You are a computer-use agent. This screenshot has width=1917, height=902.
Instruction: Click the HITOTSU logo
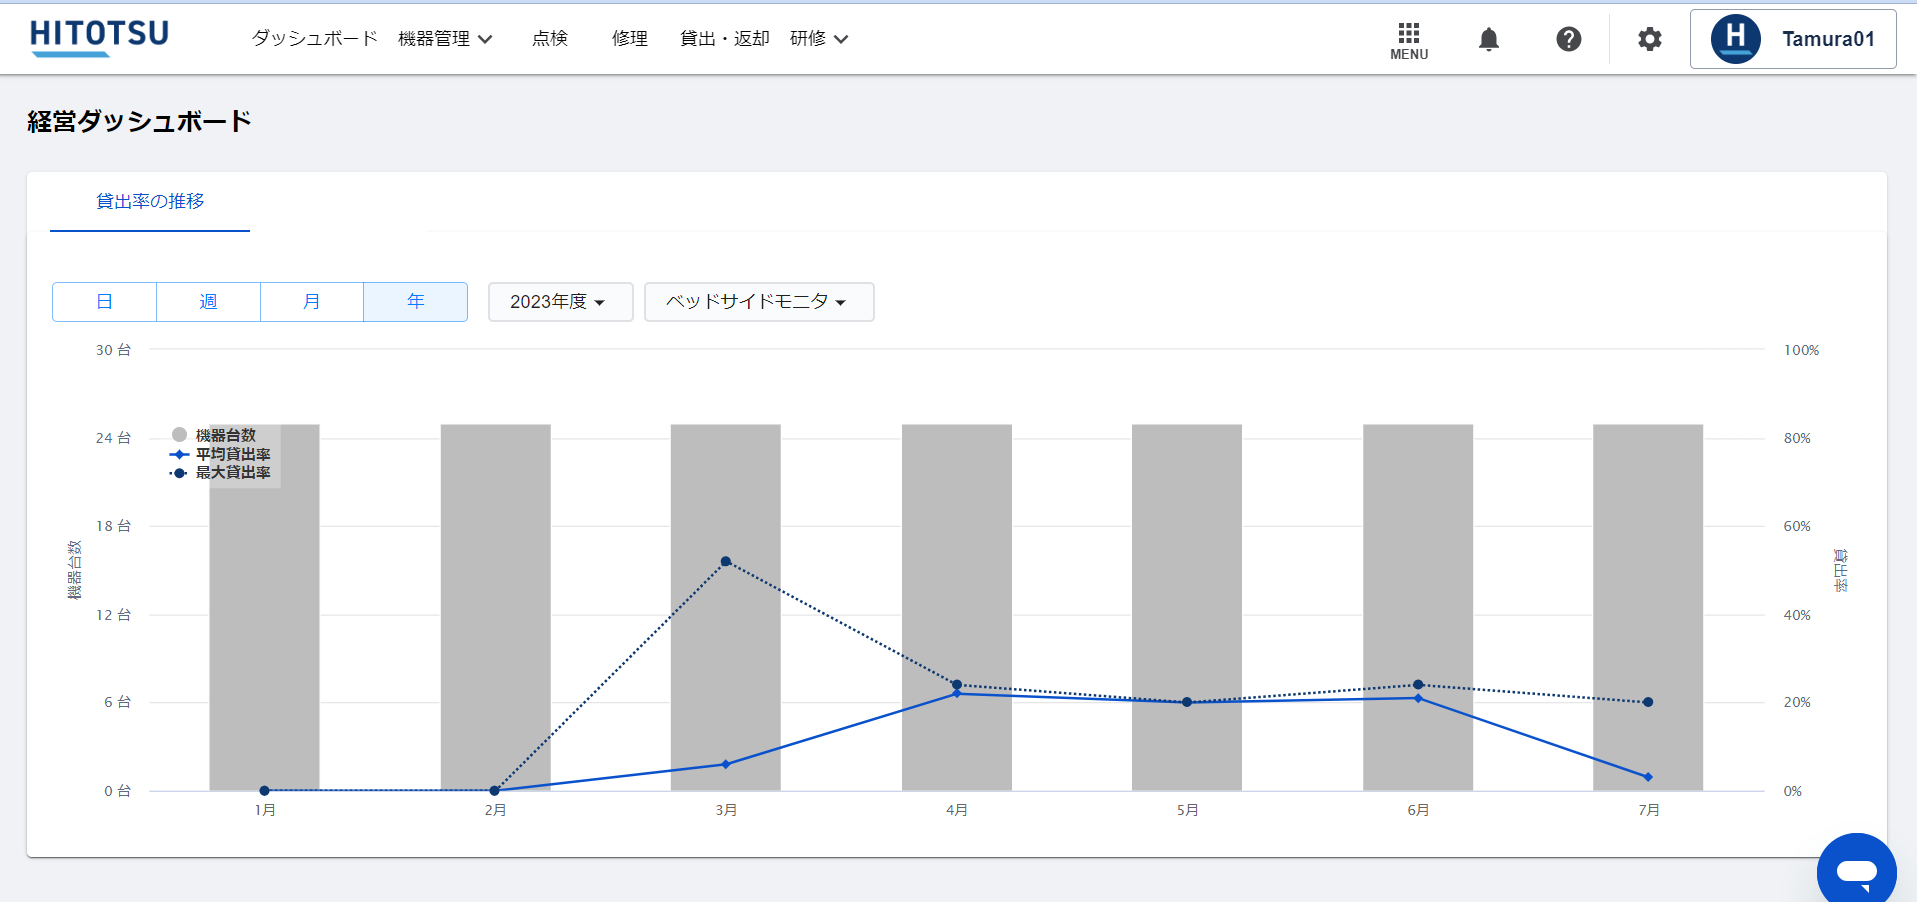(100, 37)
